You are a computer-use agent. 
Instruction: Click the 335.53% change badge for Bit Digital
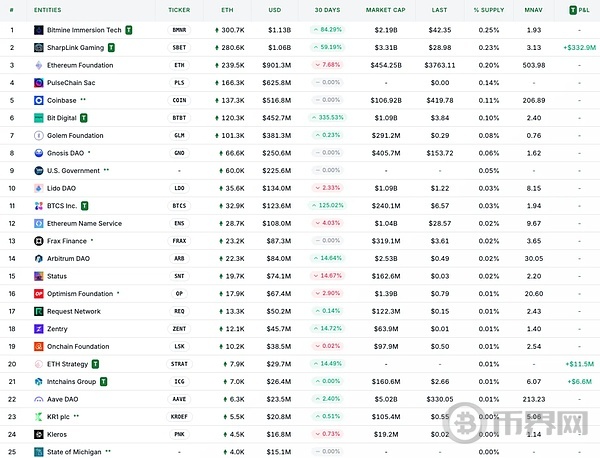(328, 117)
